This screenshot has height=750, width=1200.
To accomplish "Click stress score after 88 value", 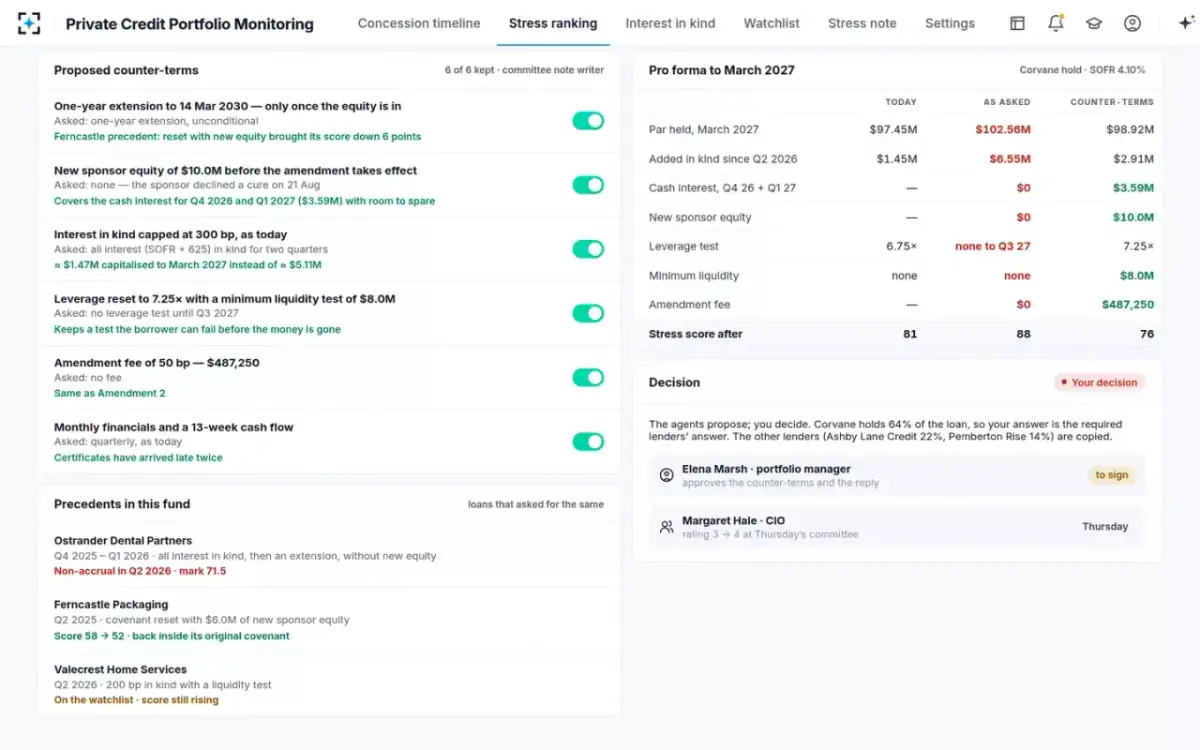I will pos(1023,334).
